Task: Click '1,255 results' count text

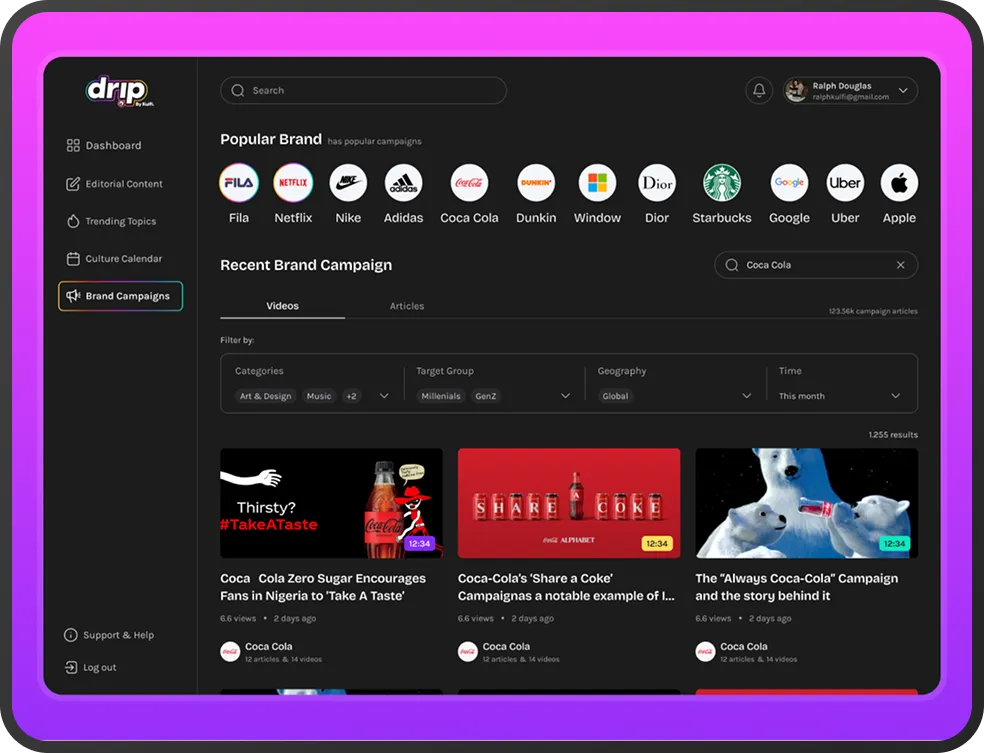Action: [x=893, y=435]
